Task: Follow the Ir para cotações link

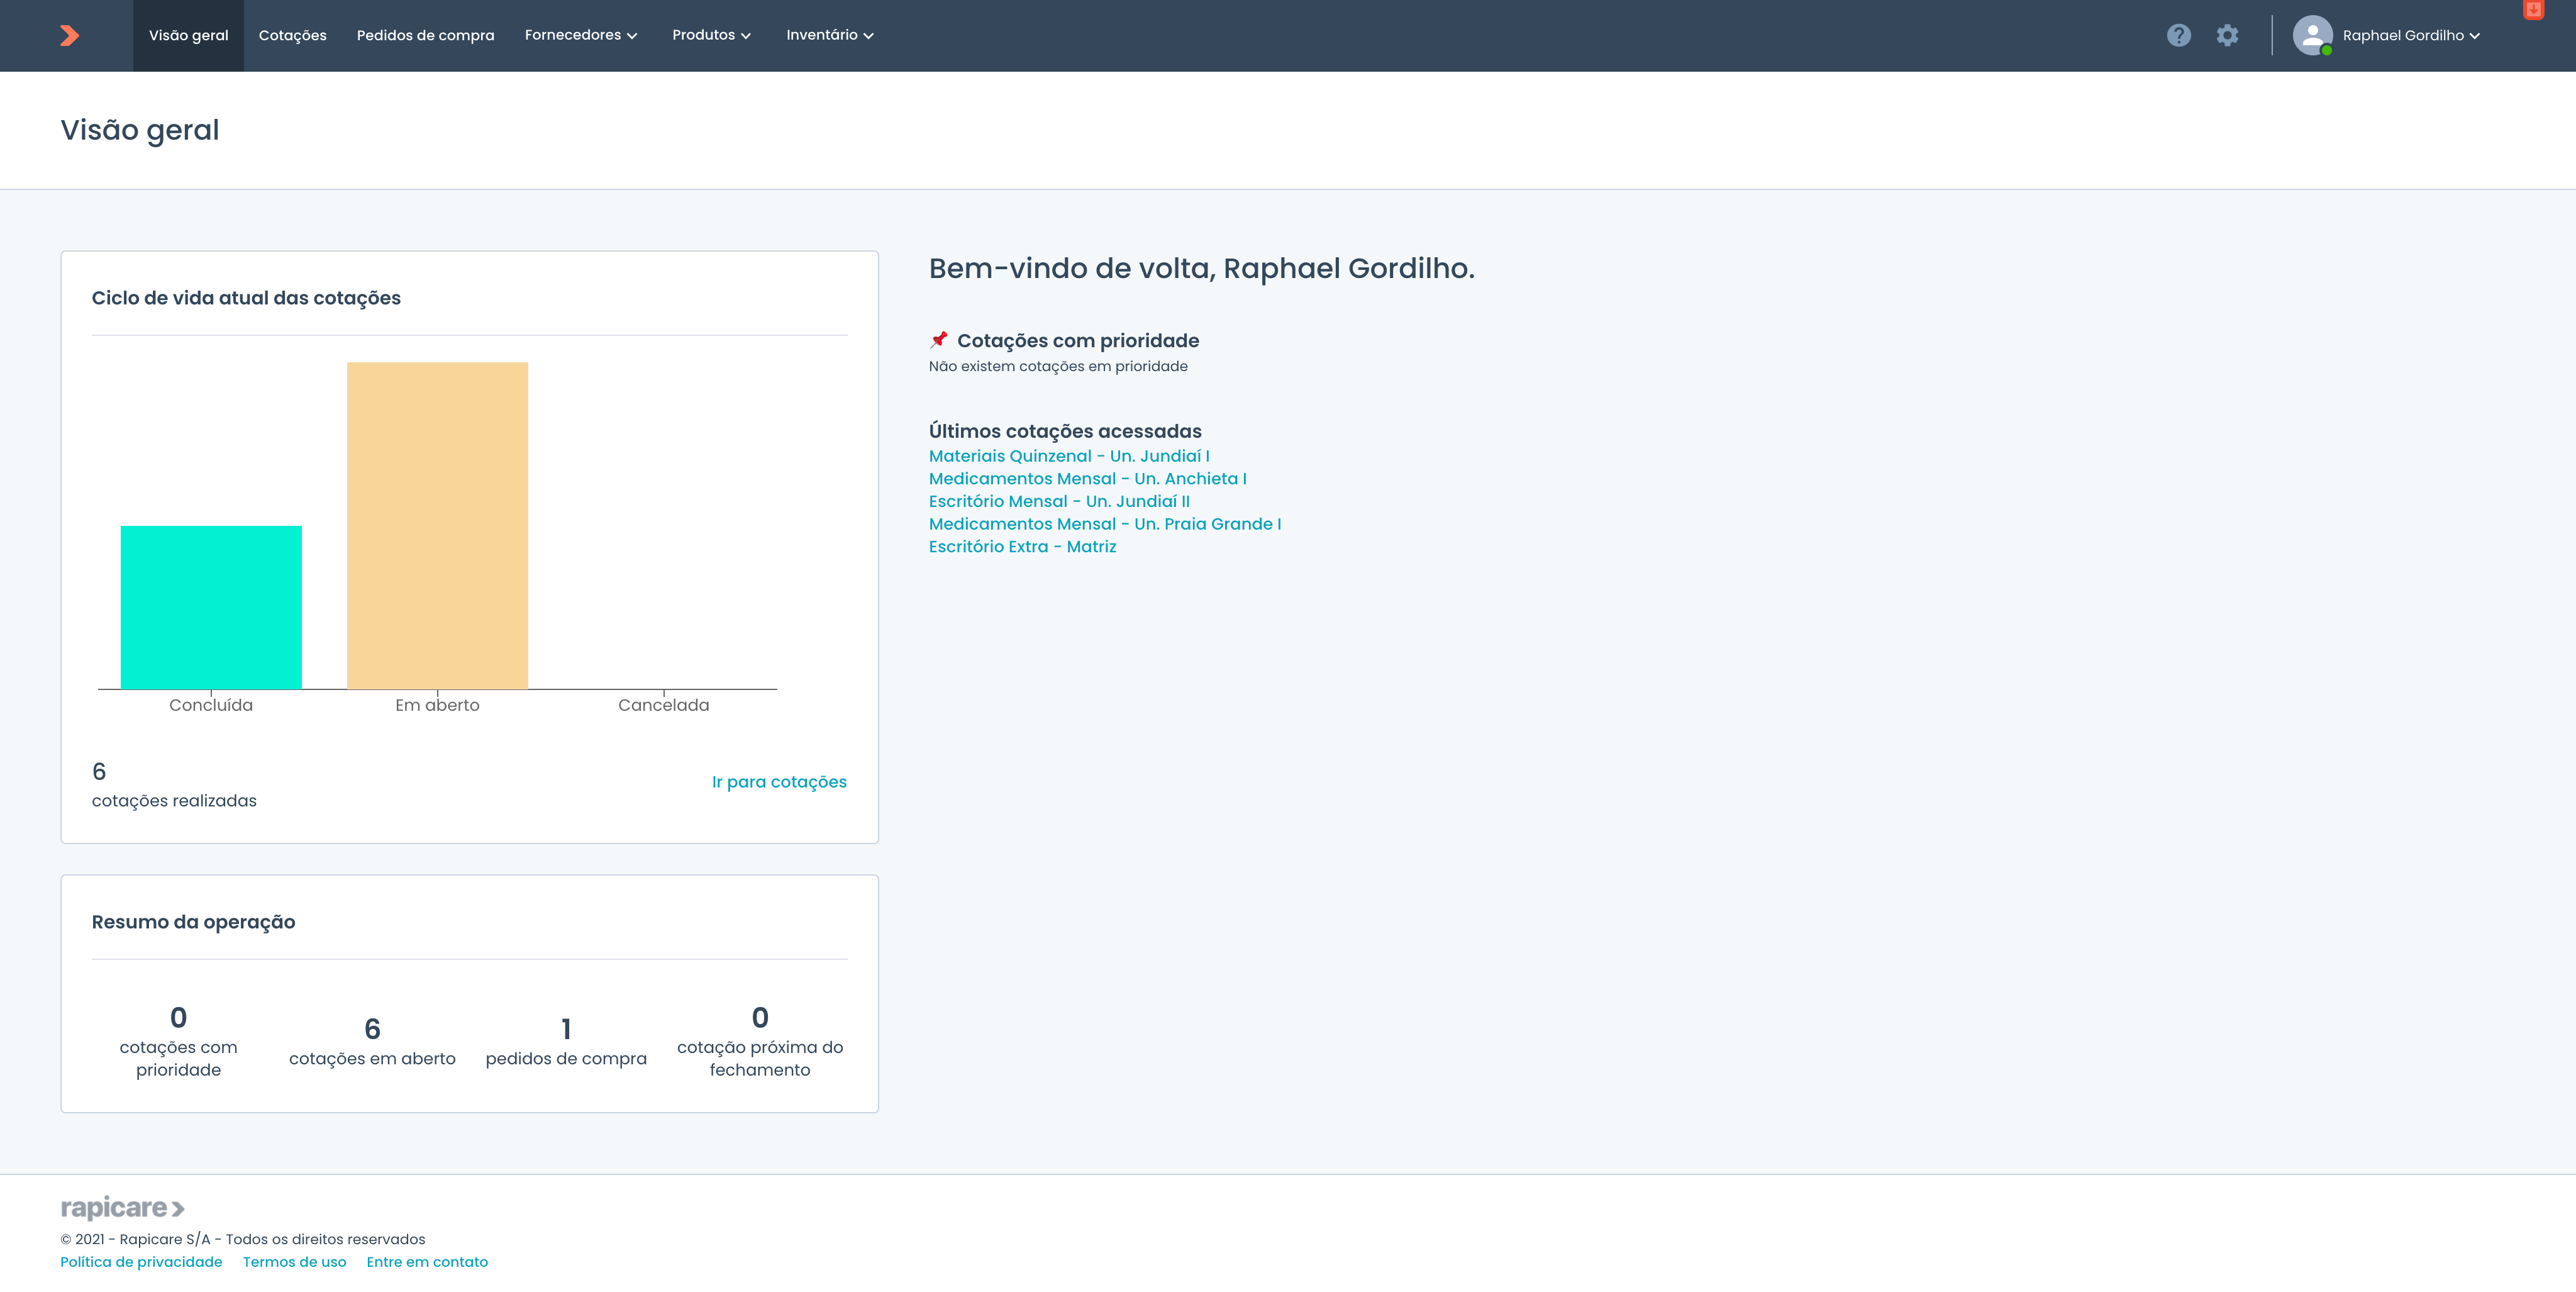Action: coord(778,782)
